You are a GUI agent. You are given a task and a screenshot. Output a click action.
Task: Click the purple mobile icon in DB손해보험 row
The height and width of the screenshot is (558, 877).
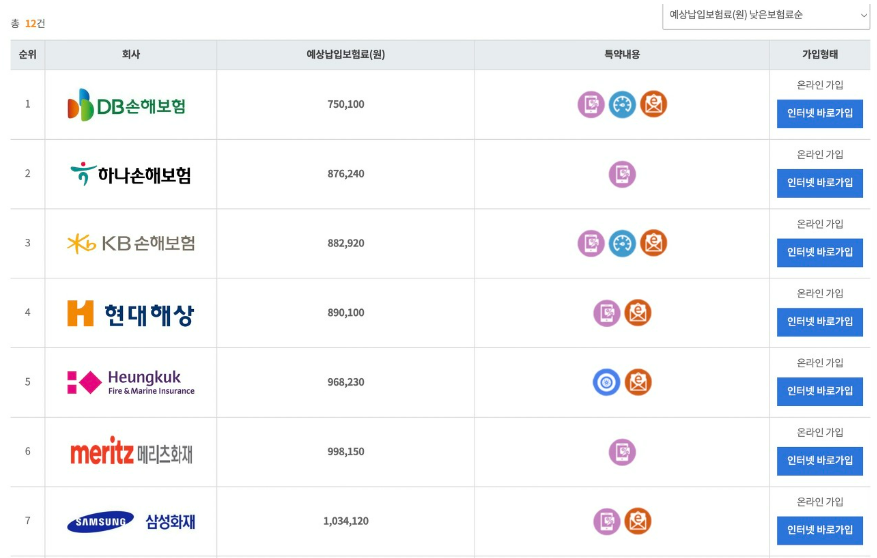tap(591, 105)
